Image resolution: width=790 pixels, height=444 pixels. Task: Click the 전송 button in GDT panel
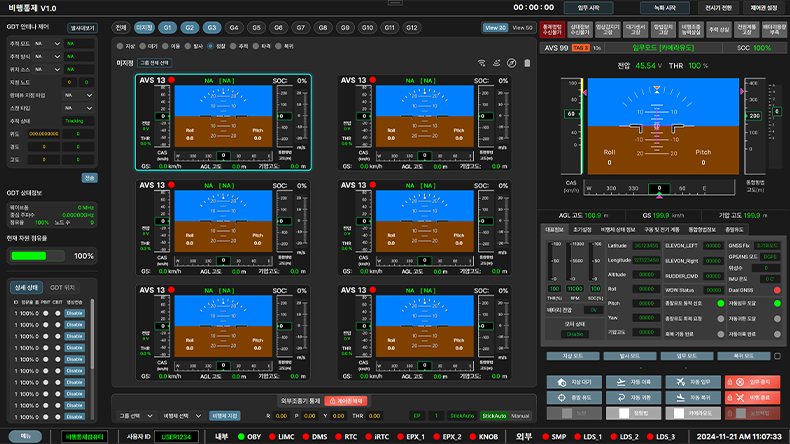(x=90, y=178)
